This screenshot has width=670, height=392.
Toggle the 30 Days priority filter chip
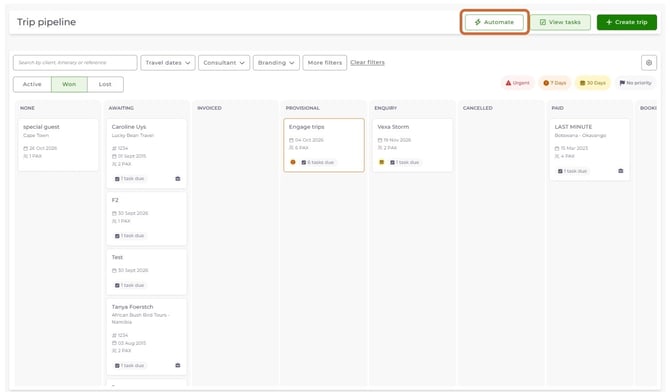point(593,83)
